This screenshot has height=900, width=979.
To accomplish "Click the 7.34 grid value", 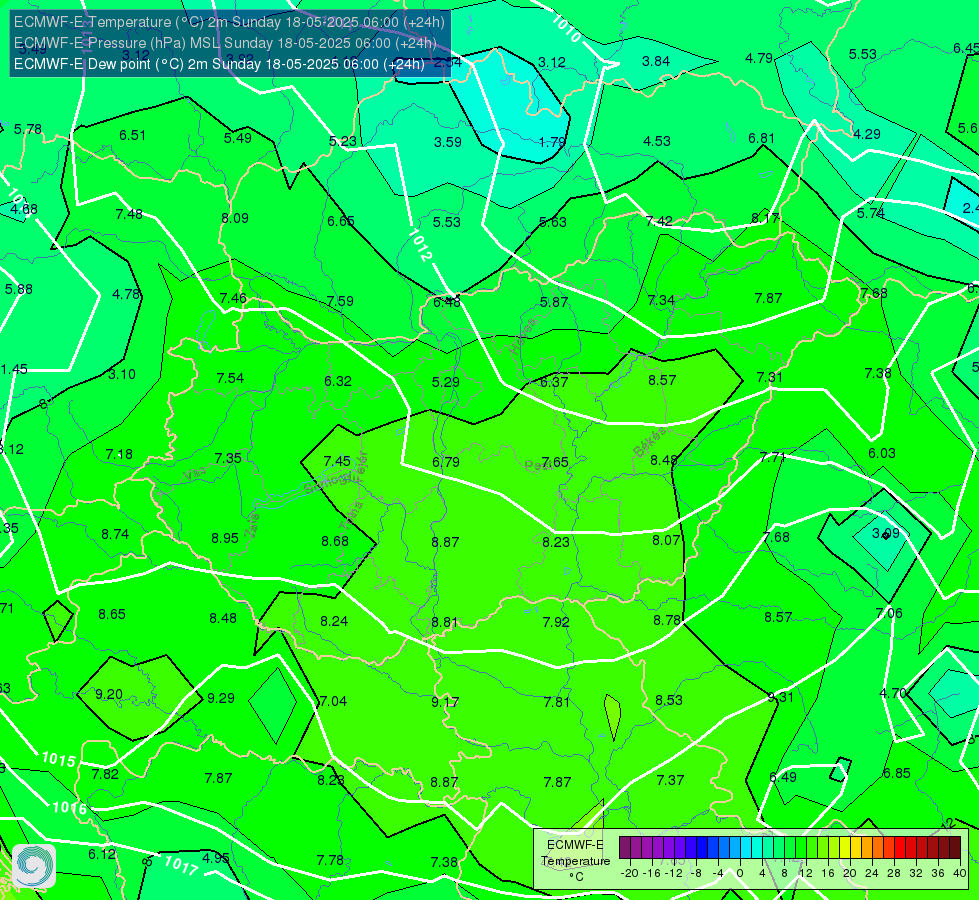I will point(661,300).
